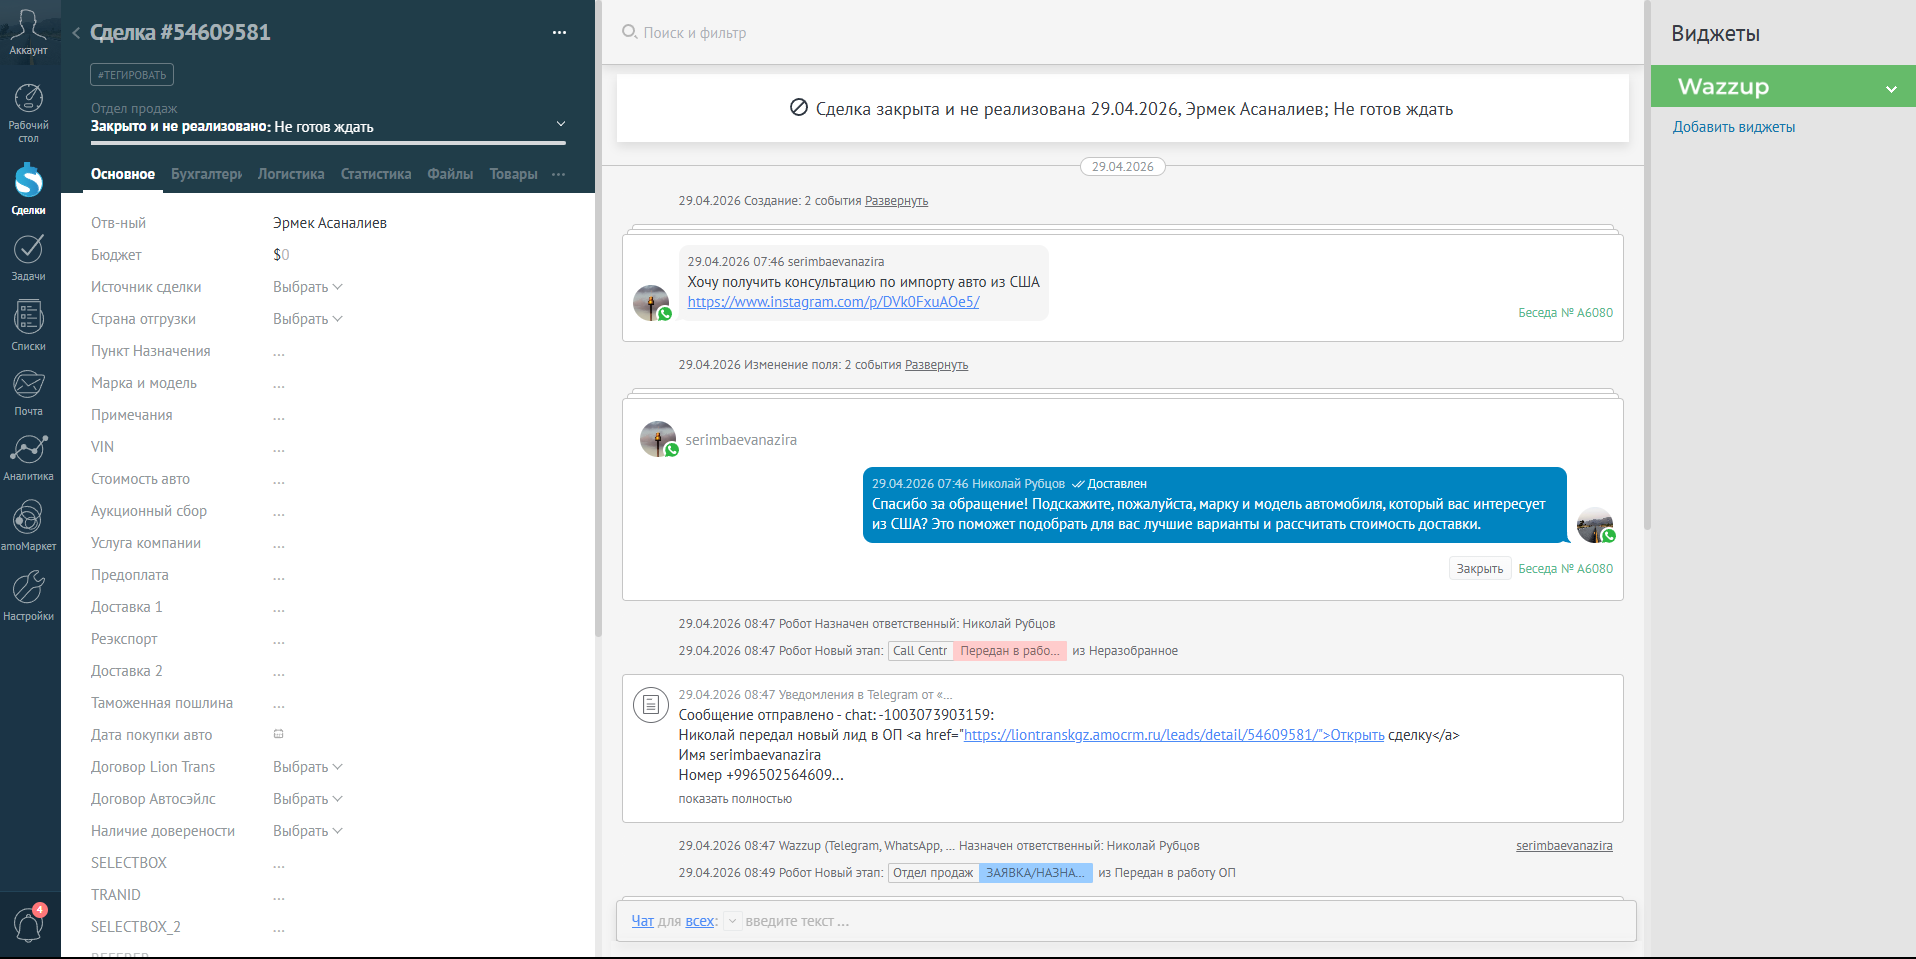1916x959 pixels.
Task: Click the Закрыть conversation button
Action: coord(1479,568)
